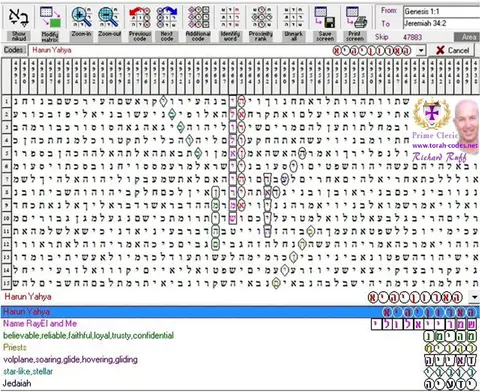Click matrix row number 15 header
This screenshot has height=392, width=480.
(6, 283)
